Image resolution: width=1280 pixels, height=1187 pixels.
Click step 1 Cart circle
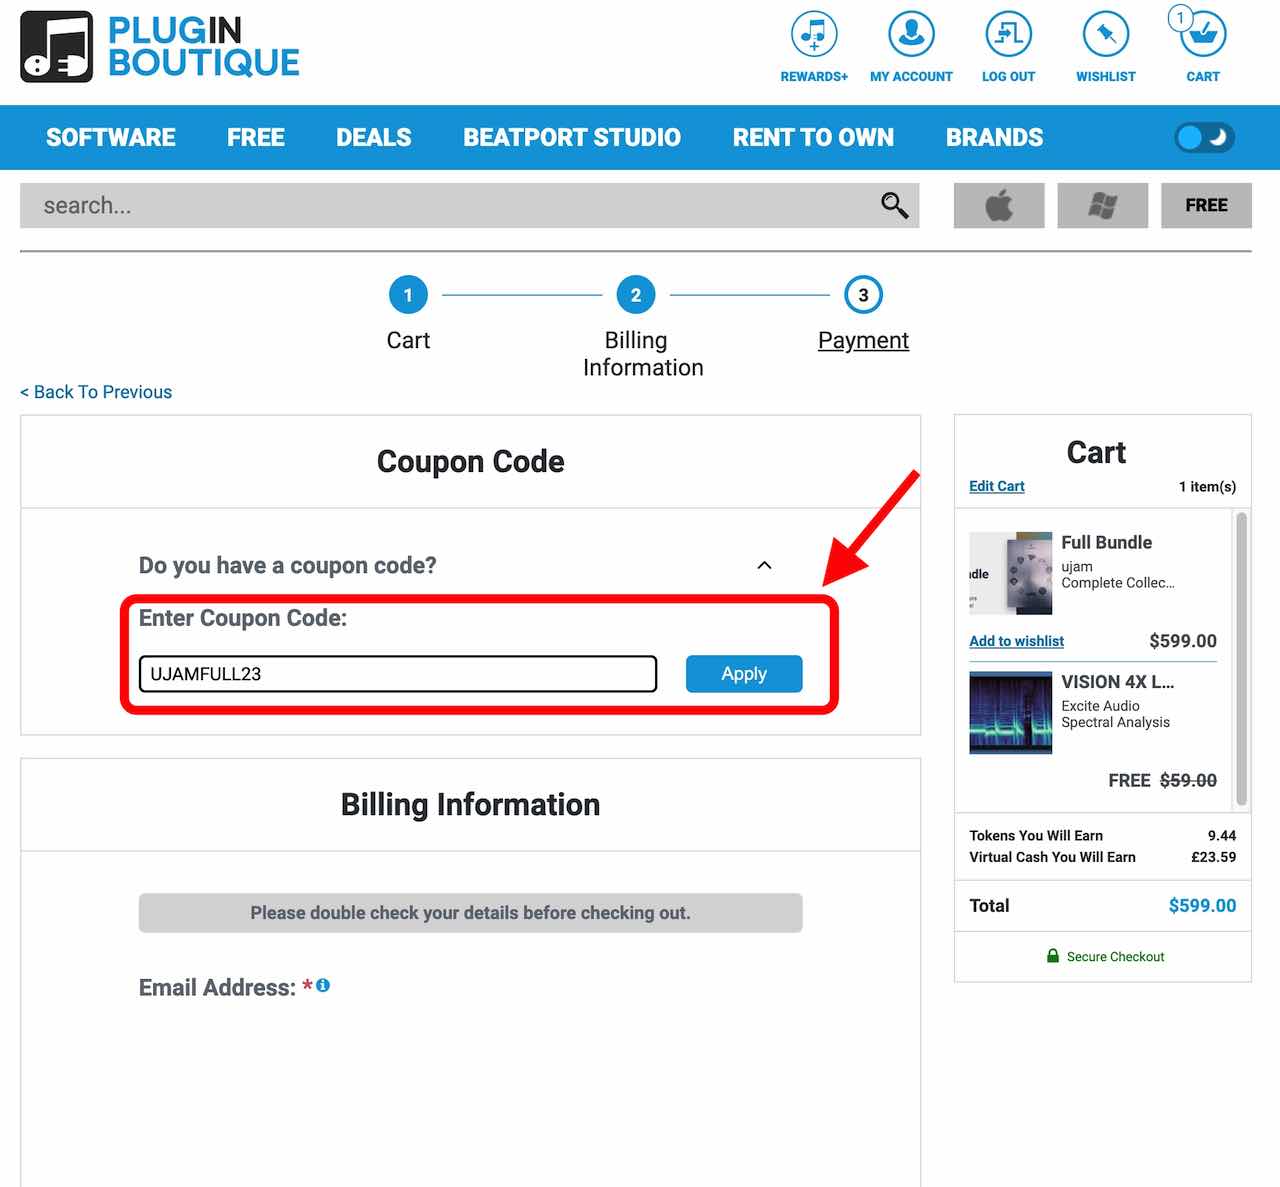408,295
